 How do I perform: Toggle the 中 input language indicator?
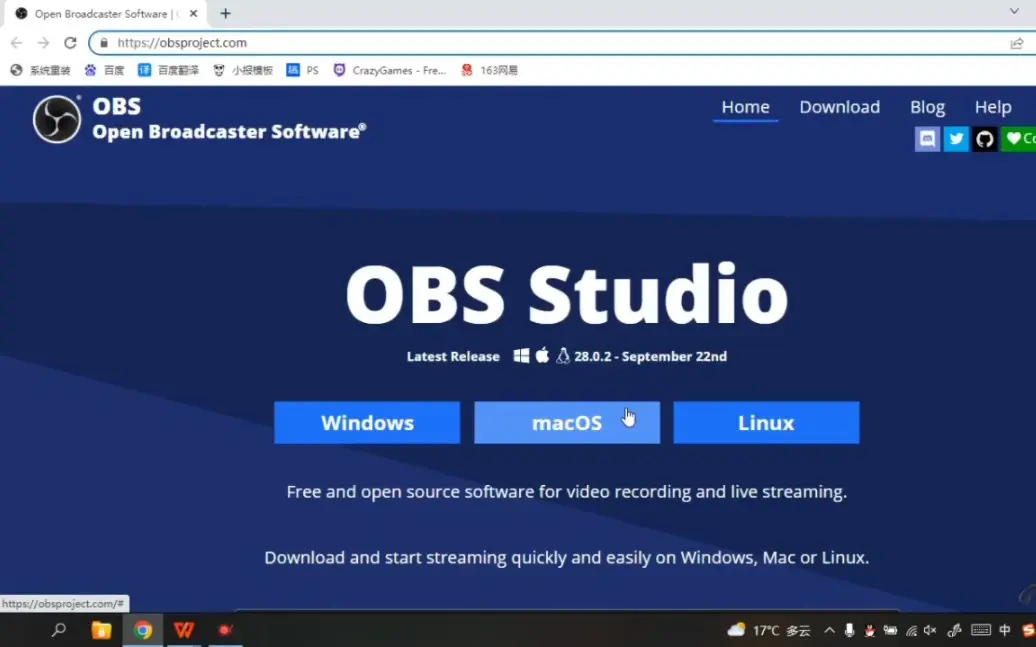[x=1005, y=630]
